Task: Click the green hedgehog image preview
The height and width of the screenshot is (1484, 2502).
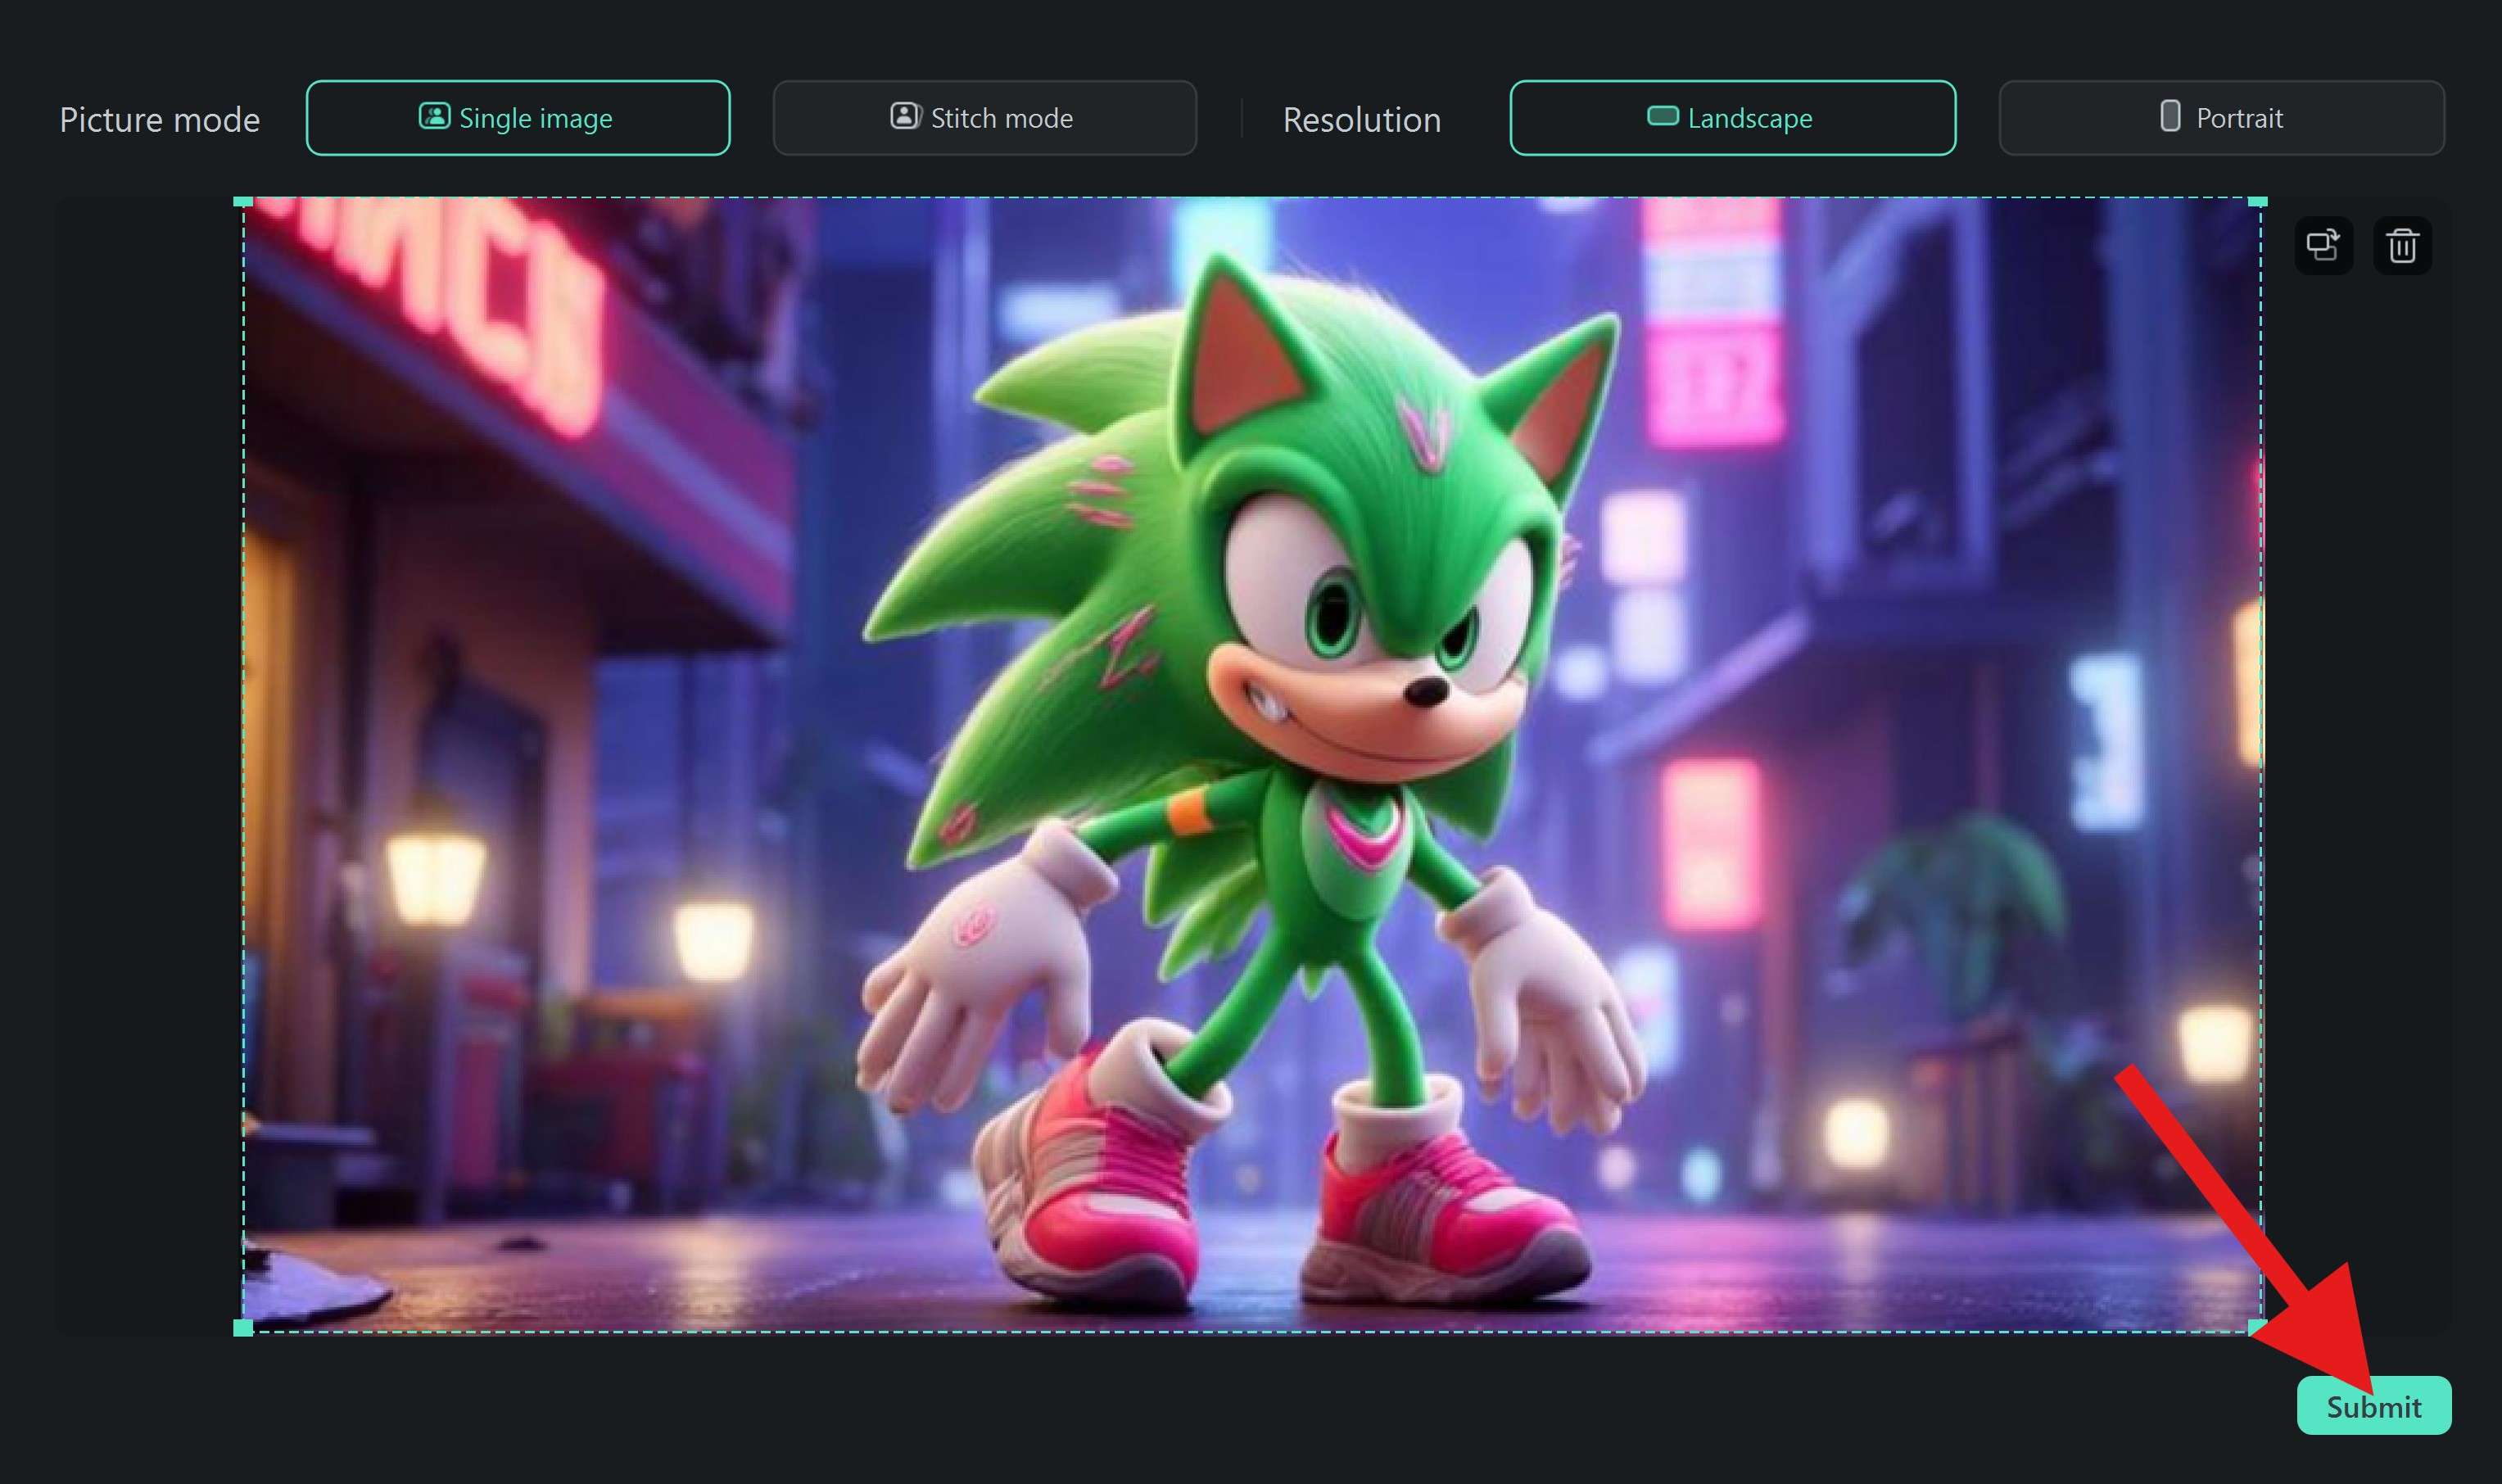Action: point(1252,765)
